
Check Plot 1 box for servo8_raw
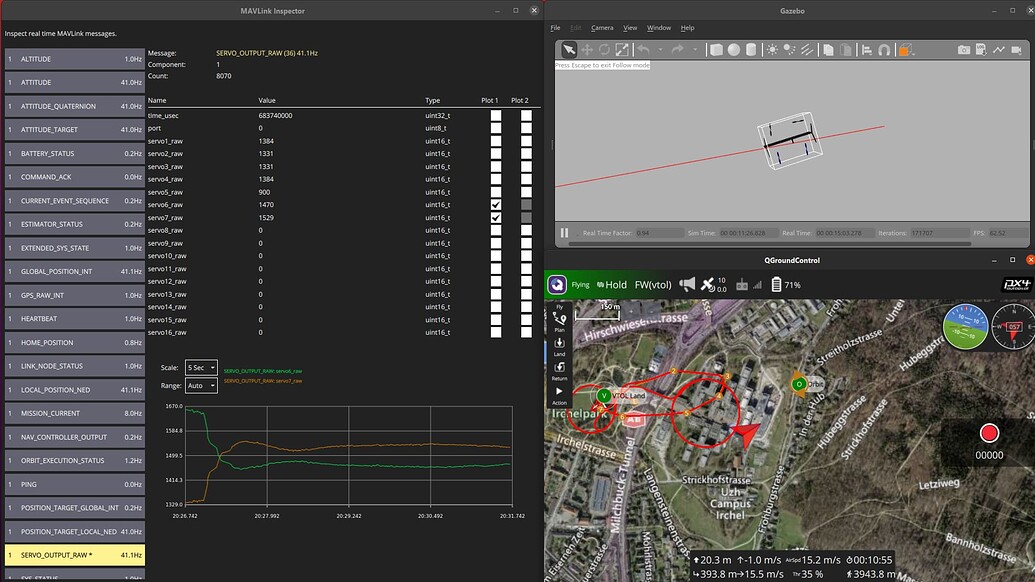(496, 230)
